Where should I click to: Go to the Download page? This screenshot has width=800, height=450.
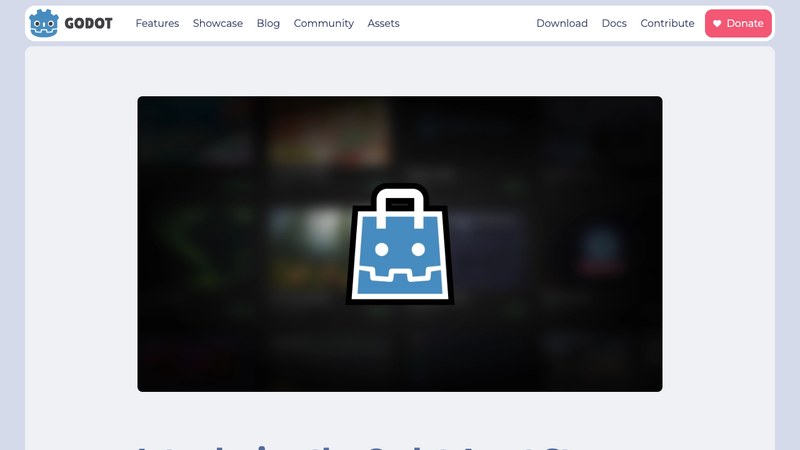[x=562, y=23]
